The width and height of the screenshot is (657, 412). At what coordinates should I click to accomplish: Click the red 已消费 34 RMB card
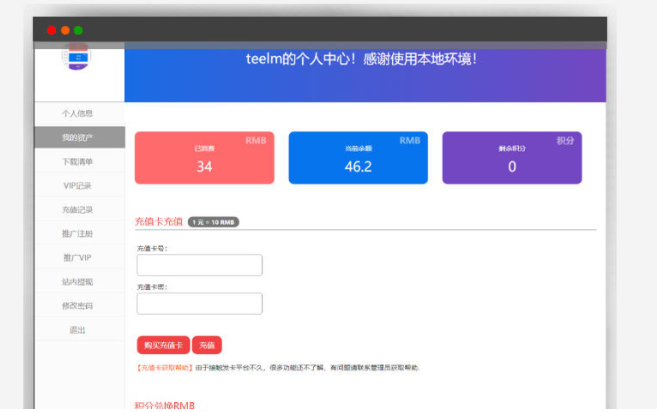(204, 158)
